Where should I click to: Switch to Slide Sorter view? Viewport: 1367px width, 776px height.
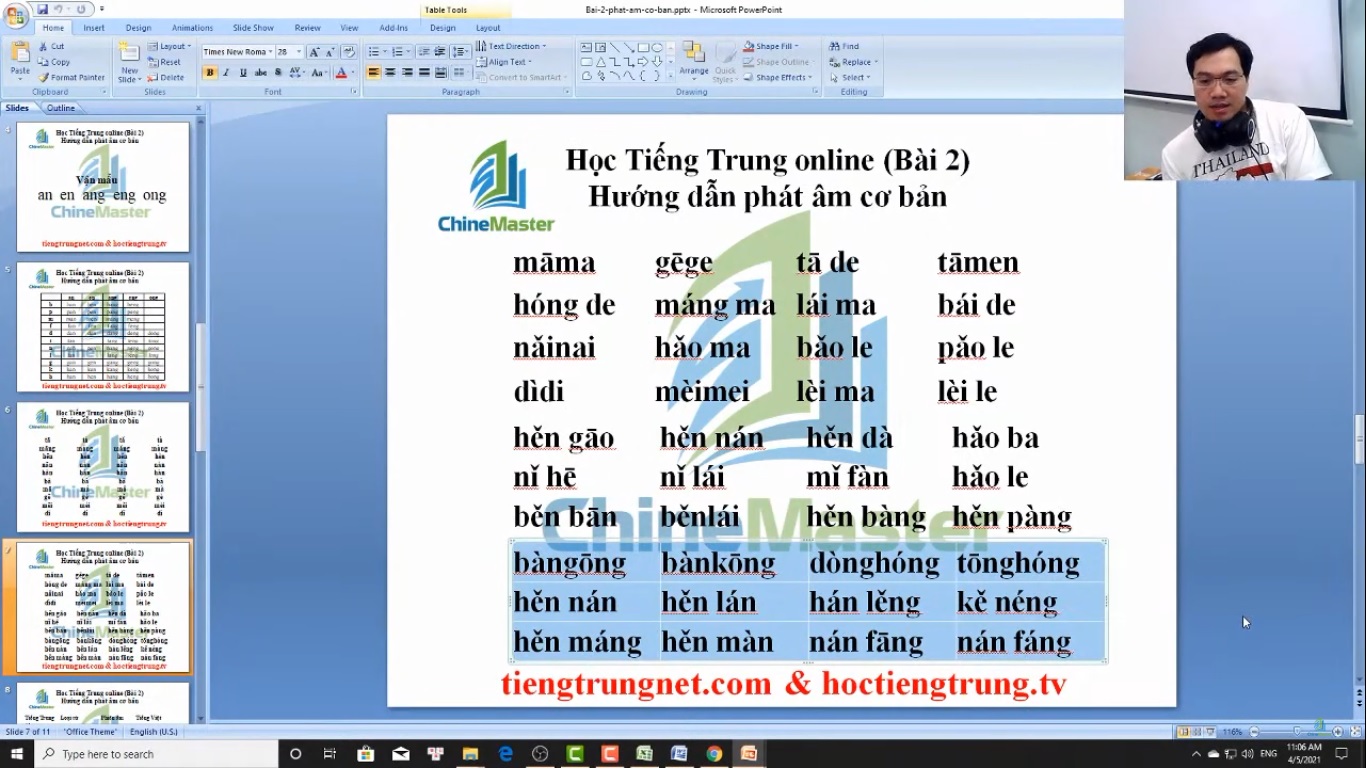pyautogui.click(x=1197, y=732)
